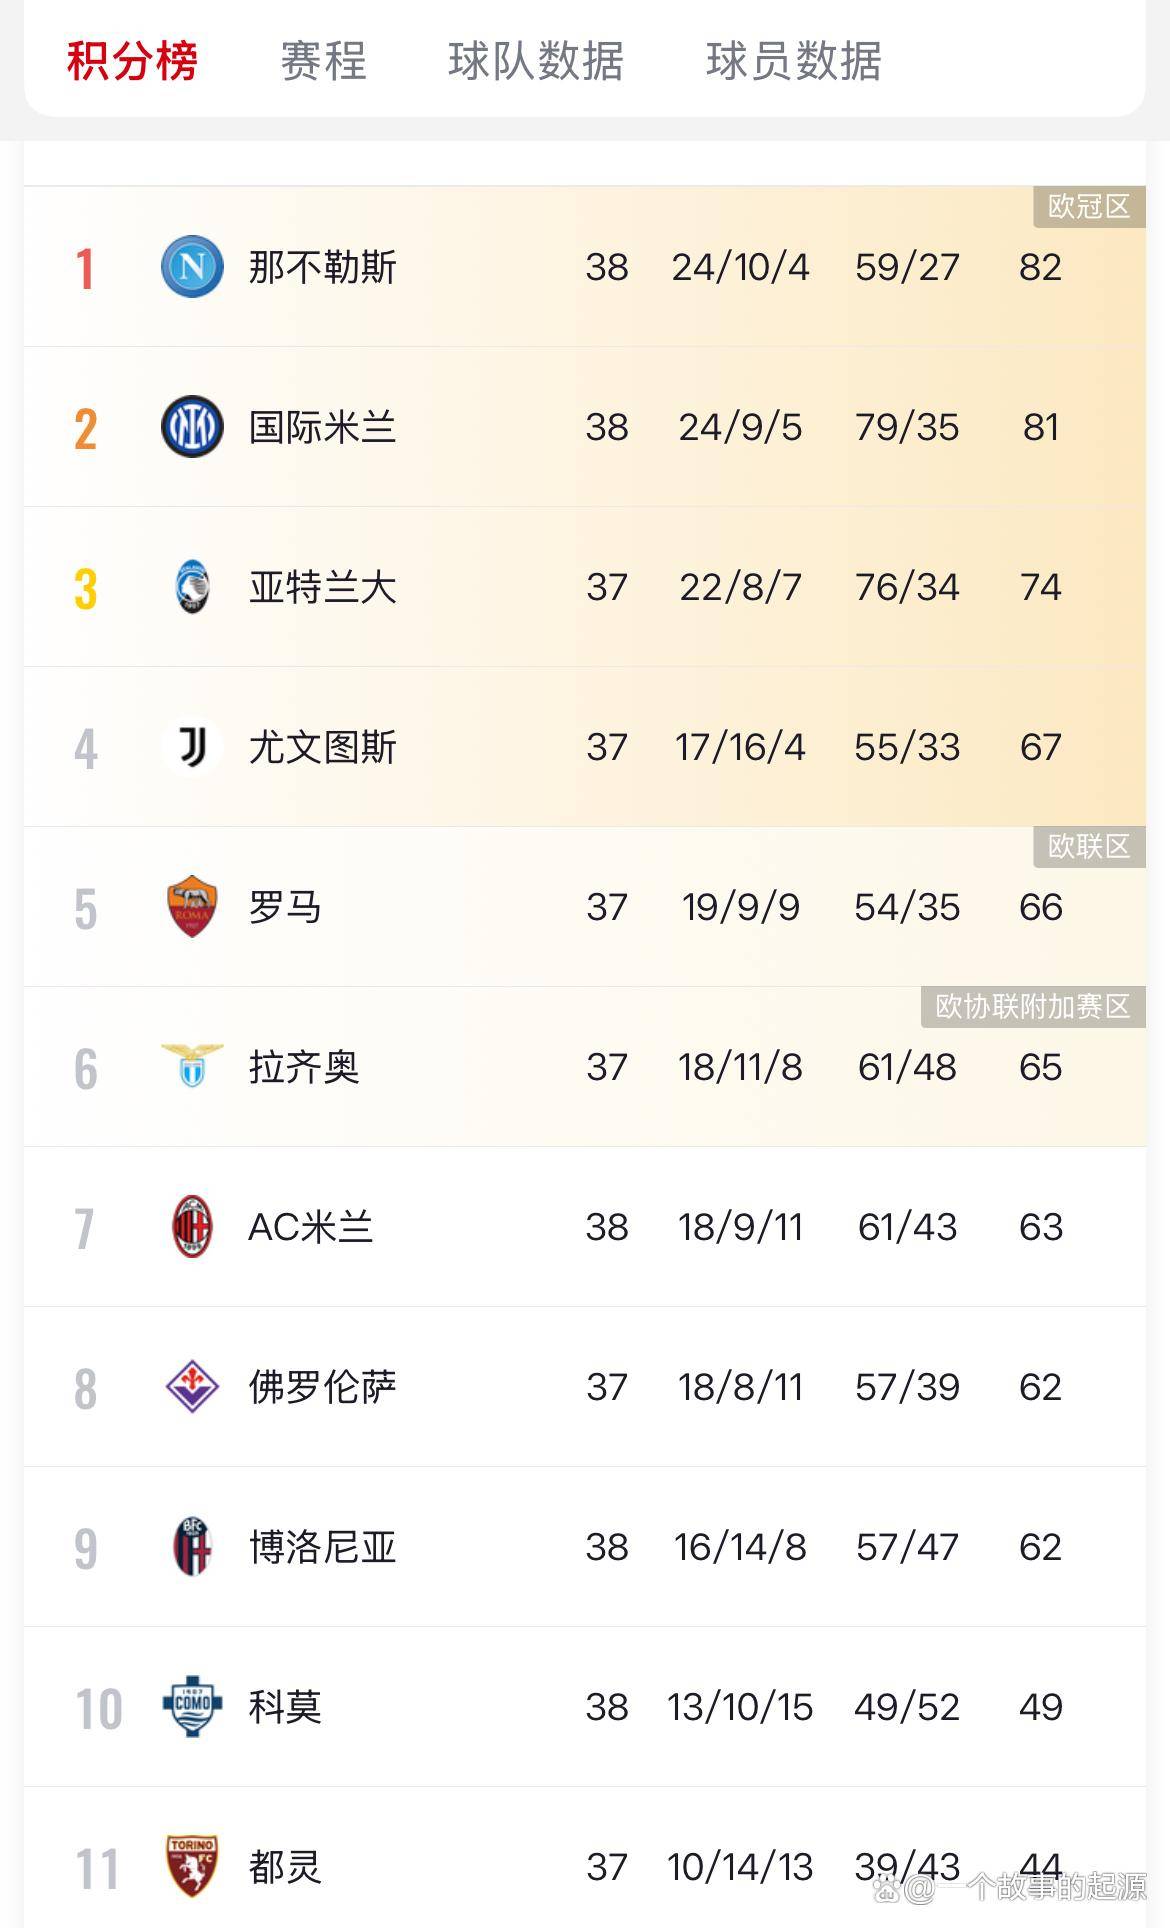The height and width of the screenshot is (1928, 1170).
Task: Click the 欧联区 zone label
Action: tap(1088, 847)
